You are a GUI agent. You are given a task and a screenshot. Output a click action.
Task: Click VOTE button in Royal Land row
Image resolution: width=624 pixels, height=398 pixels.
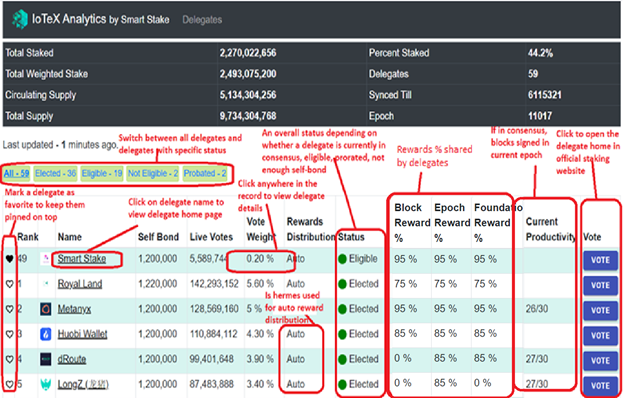[x=600, y=285]
